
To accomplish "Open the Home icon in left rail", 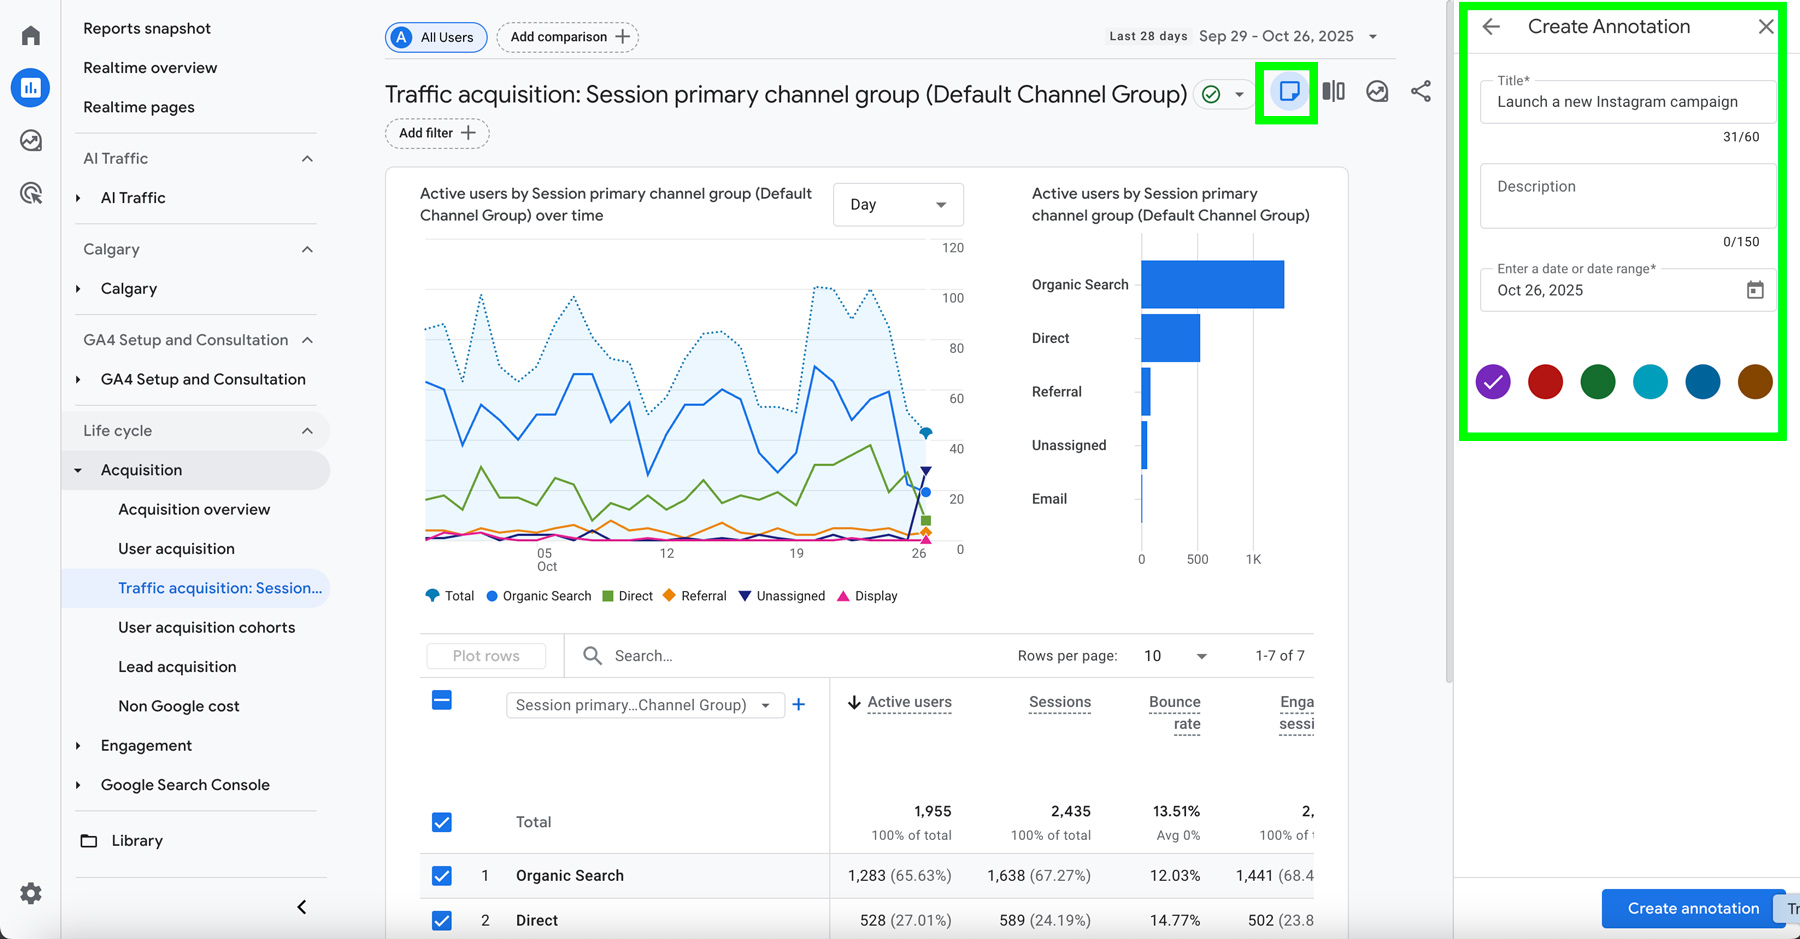I will [30, 34].
